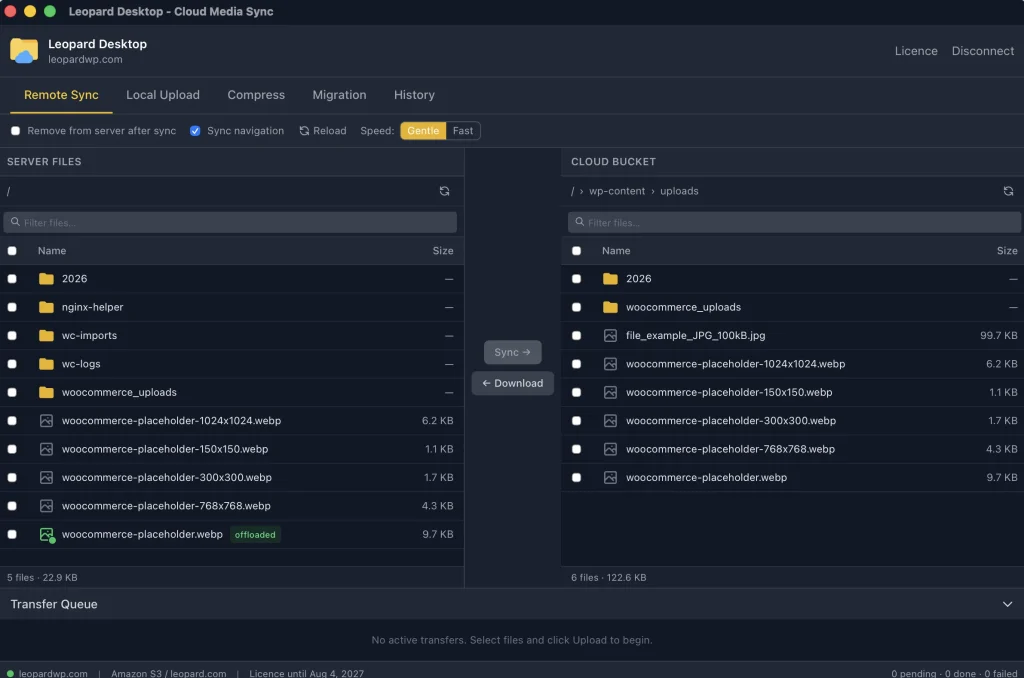This screenshot has height=678, width=1024.
Task: Check the wc-imports folder checkbox
Action: pyautogui.click(x=12, y=336)
